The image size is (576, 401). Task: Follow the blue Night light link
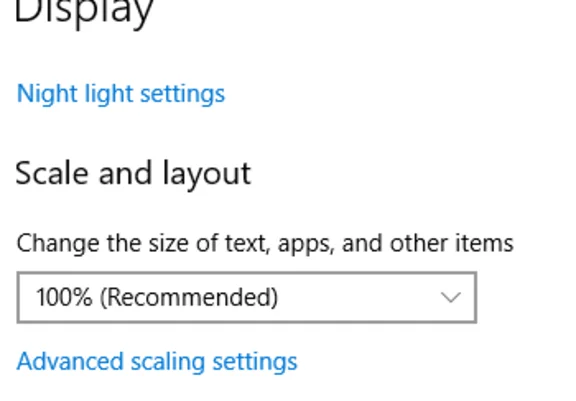click(120, 94)
